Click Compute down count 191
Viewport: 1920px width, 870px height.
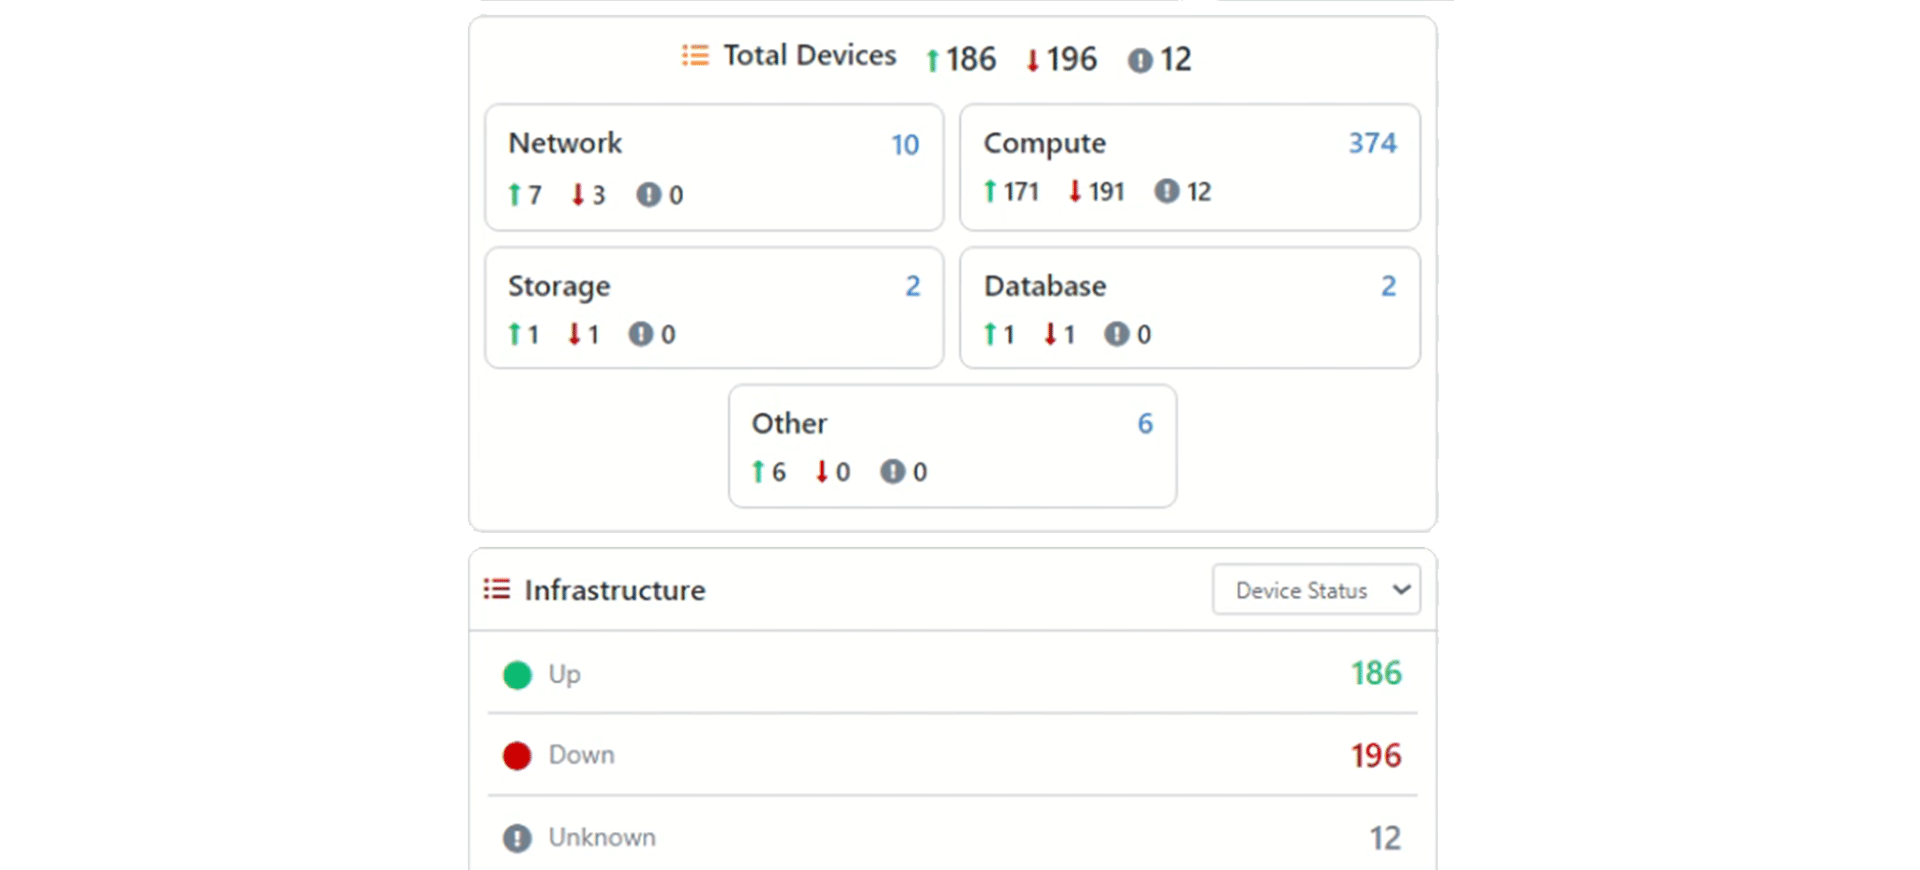point(1107,191)
